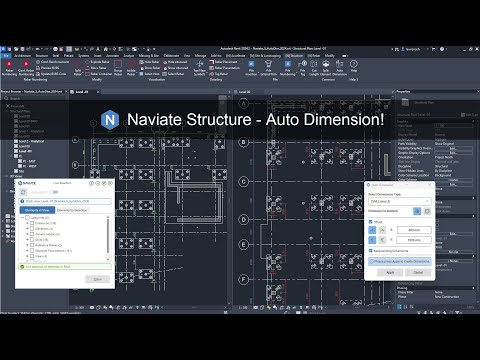Click the info icon in Naviate panel header
480x360 pixels.
coord(91,183)
